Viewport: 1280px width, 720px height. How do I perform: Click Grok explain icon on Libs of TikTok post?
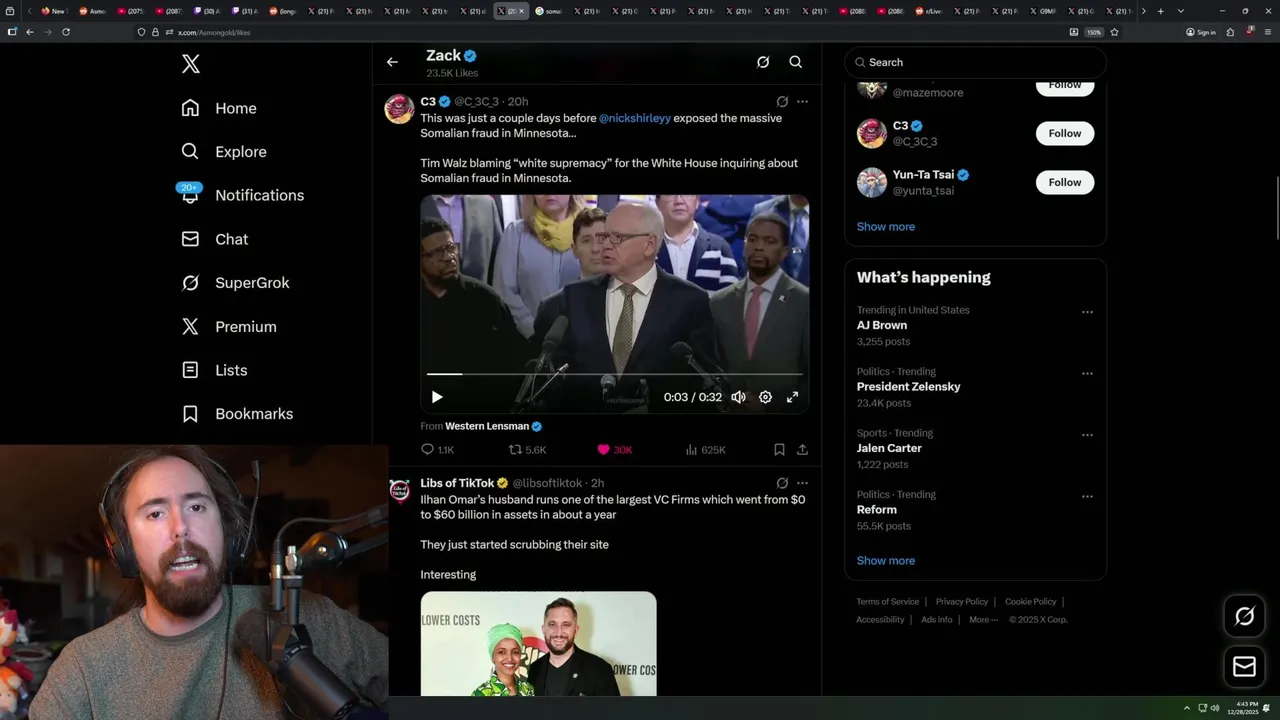782,483
